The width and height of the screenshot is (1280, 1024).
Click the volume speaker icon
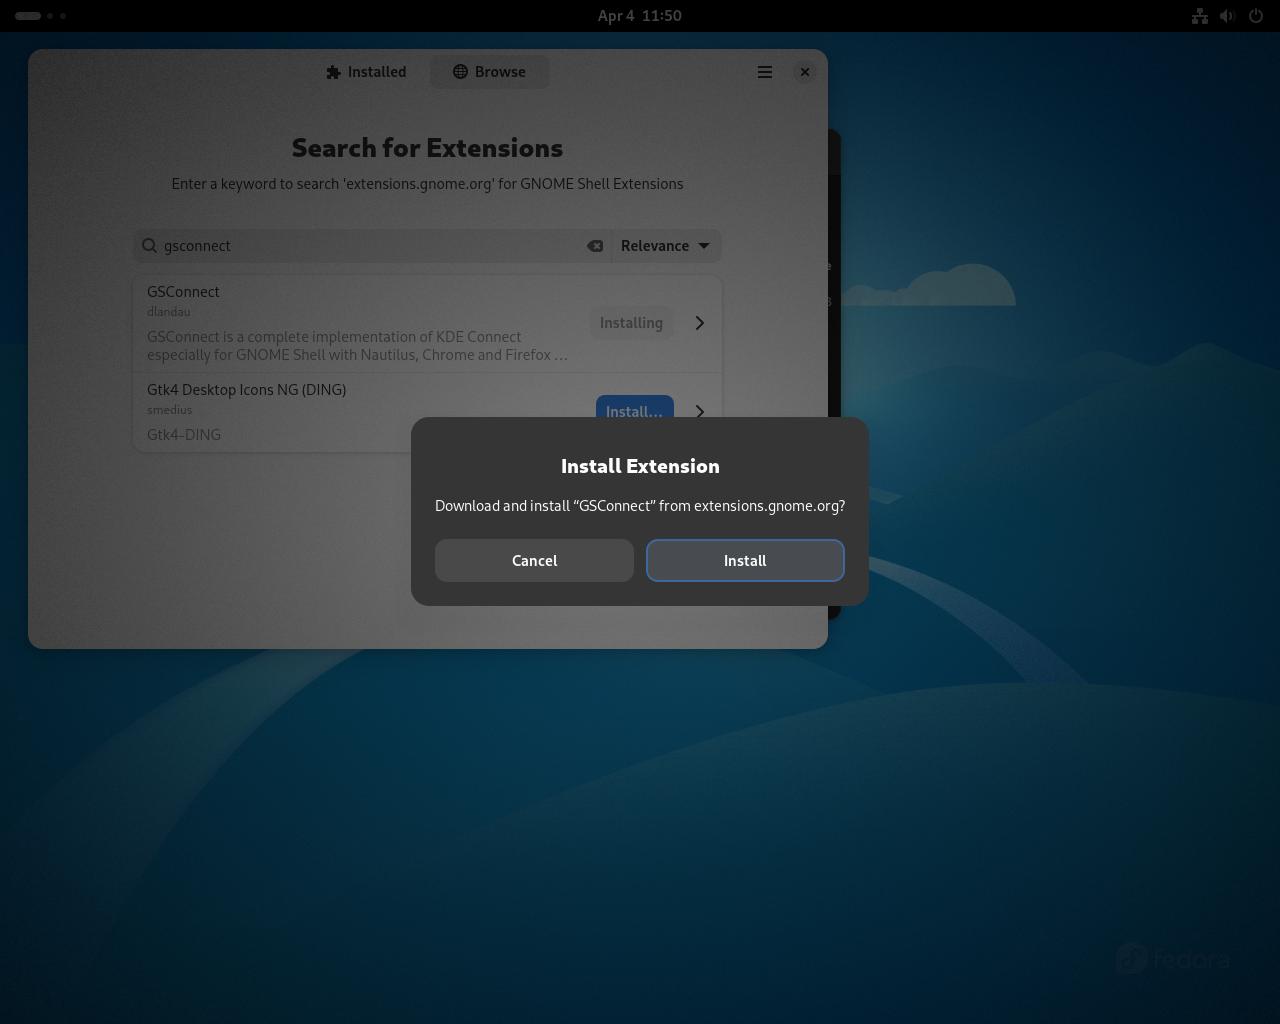(1228, 16)
